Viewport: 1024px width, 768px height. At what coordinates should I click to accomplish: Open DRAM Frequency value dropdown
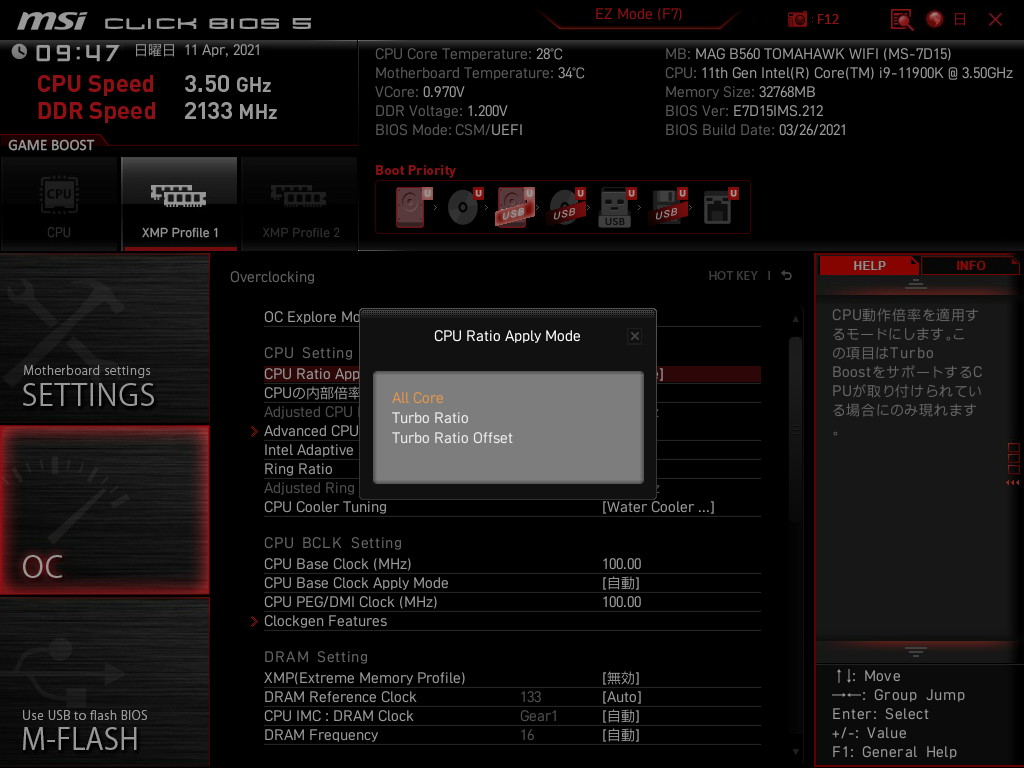[620, 735]
